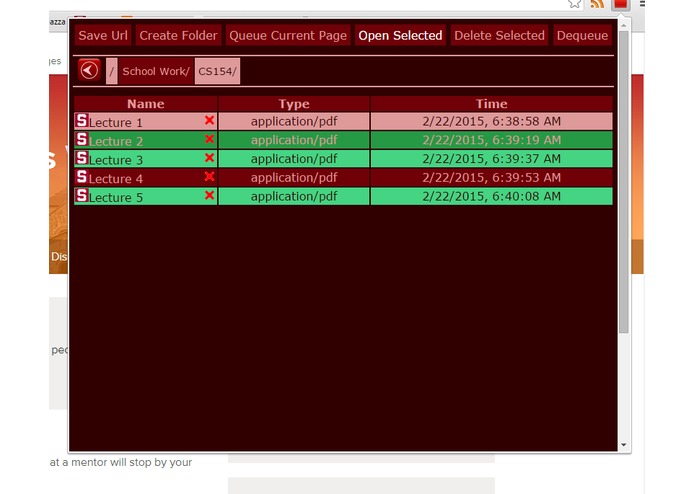The height and width of the screenshot is (494, 695).
Task: Delete Lecture 1 with its red X
Action: tap(210, 120)
